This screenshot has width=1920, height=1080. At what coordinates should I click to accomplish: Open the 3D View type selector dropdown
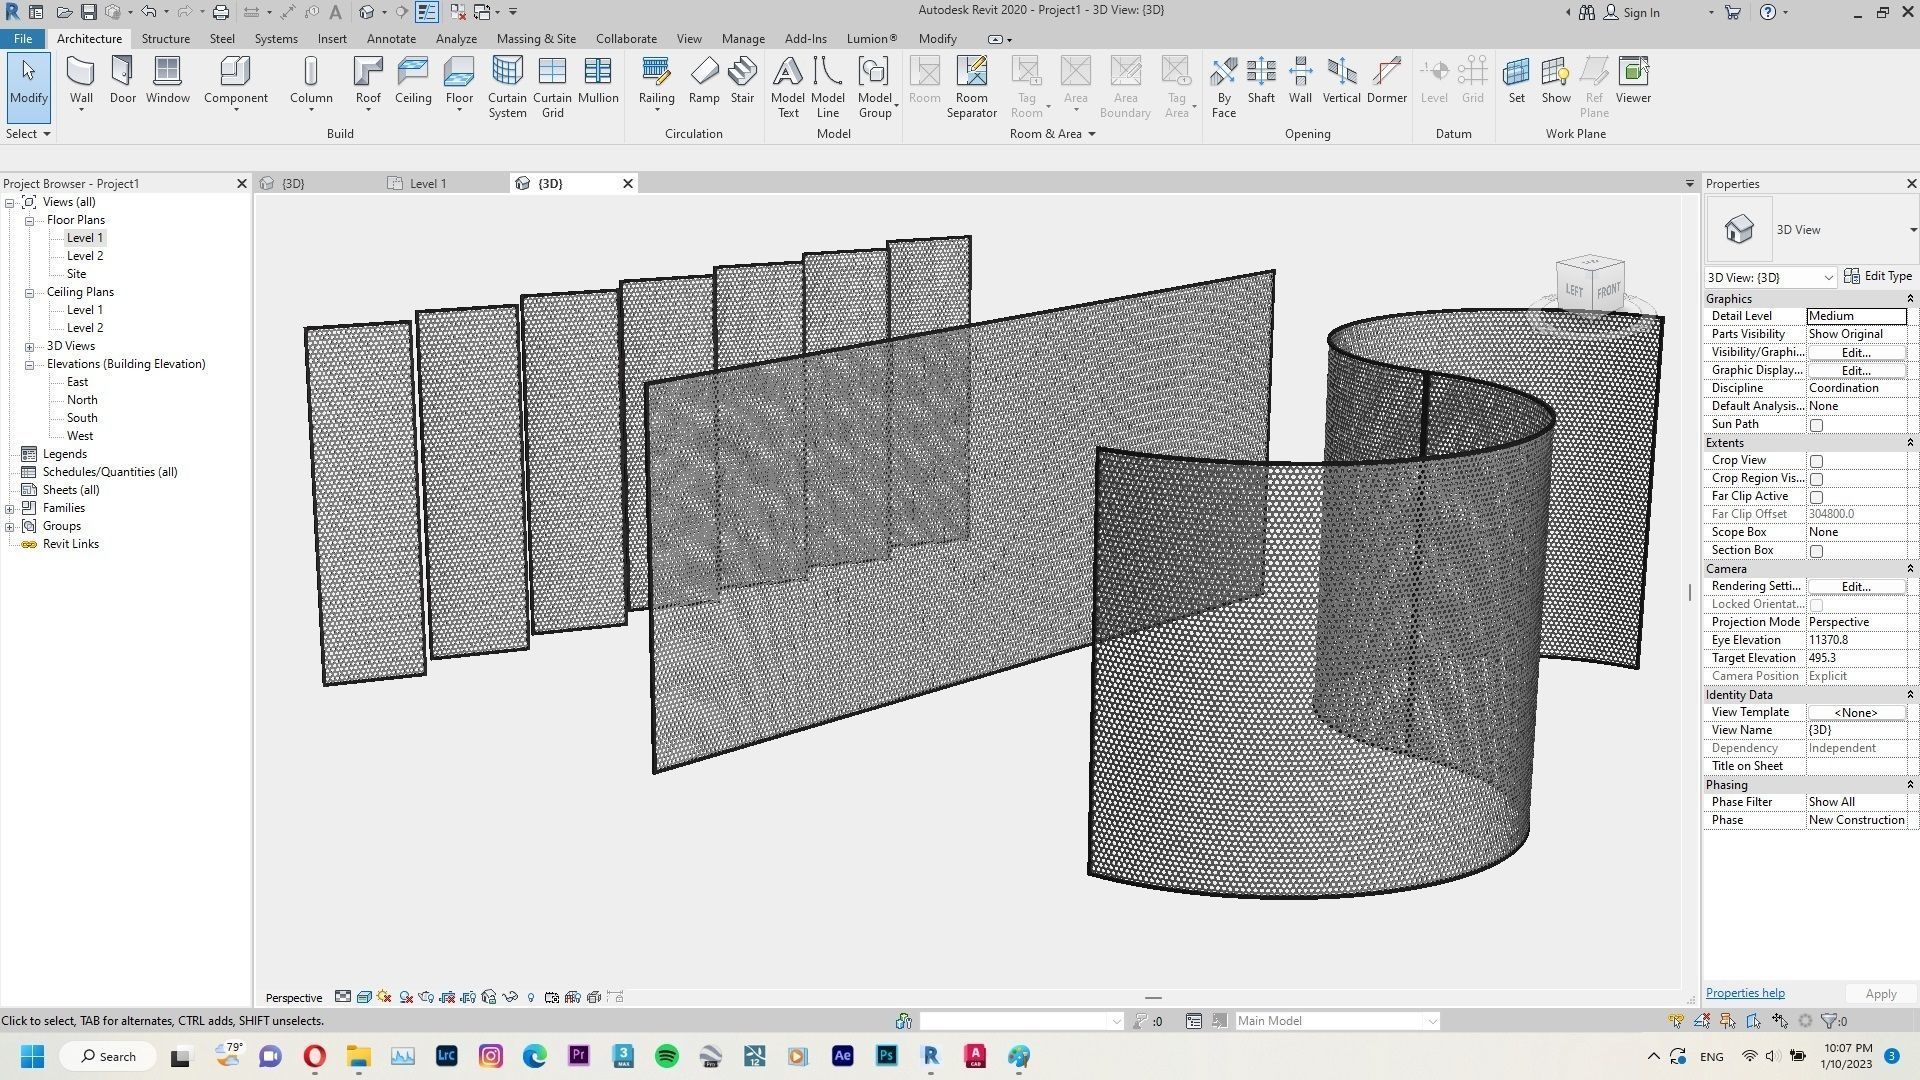pyautogui.click(x=1829, y=277)
